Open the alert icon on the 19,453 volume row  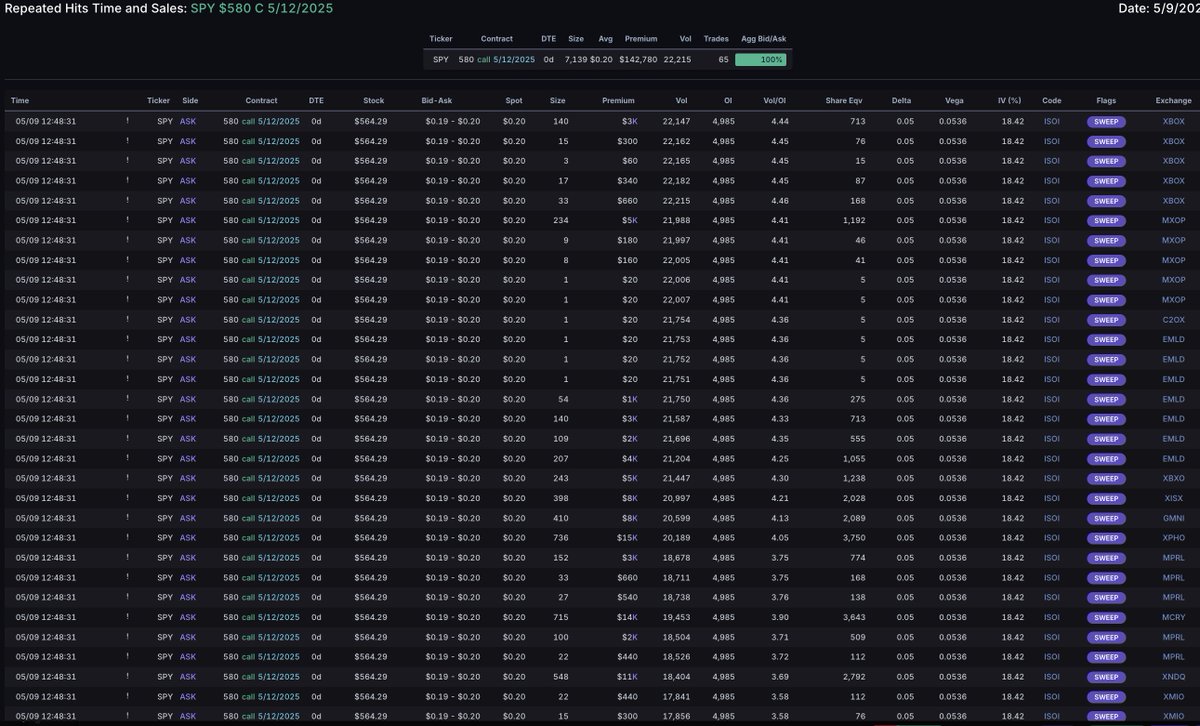[x=127, y=617]
